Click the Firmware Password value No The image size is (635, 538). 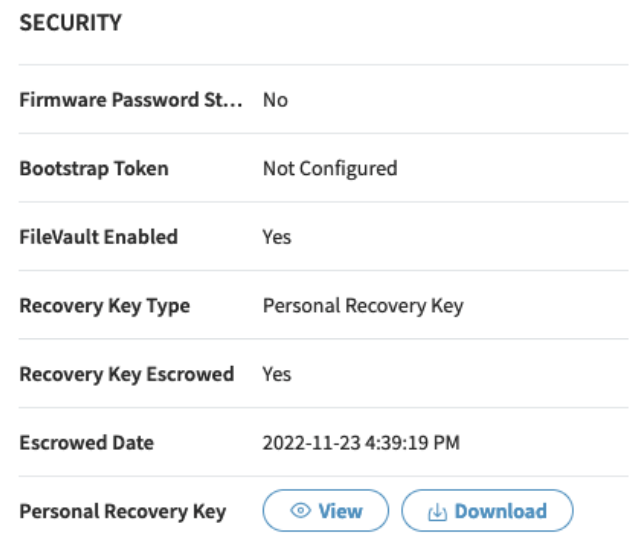pyautogui.click(x=275, y=100)
